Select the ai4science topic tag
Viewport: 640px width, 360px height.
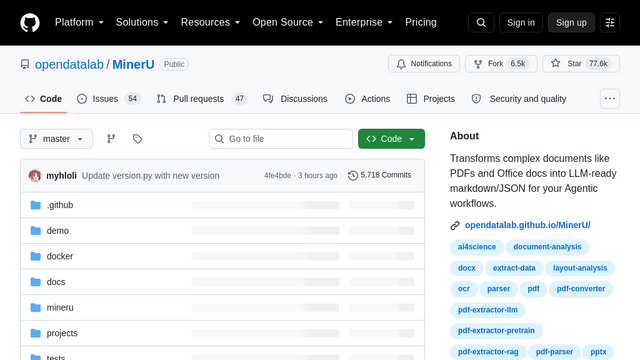click(477, 247)
